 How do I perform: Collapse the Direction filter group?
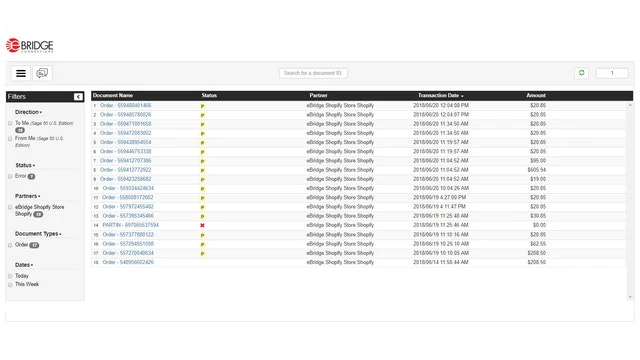[28, 112]
